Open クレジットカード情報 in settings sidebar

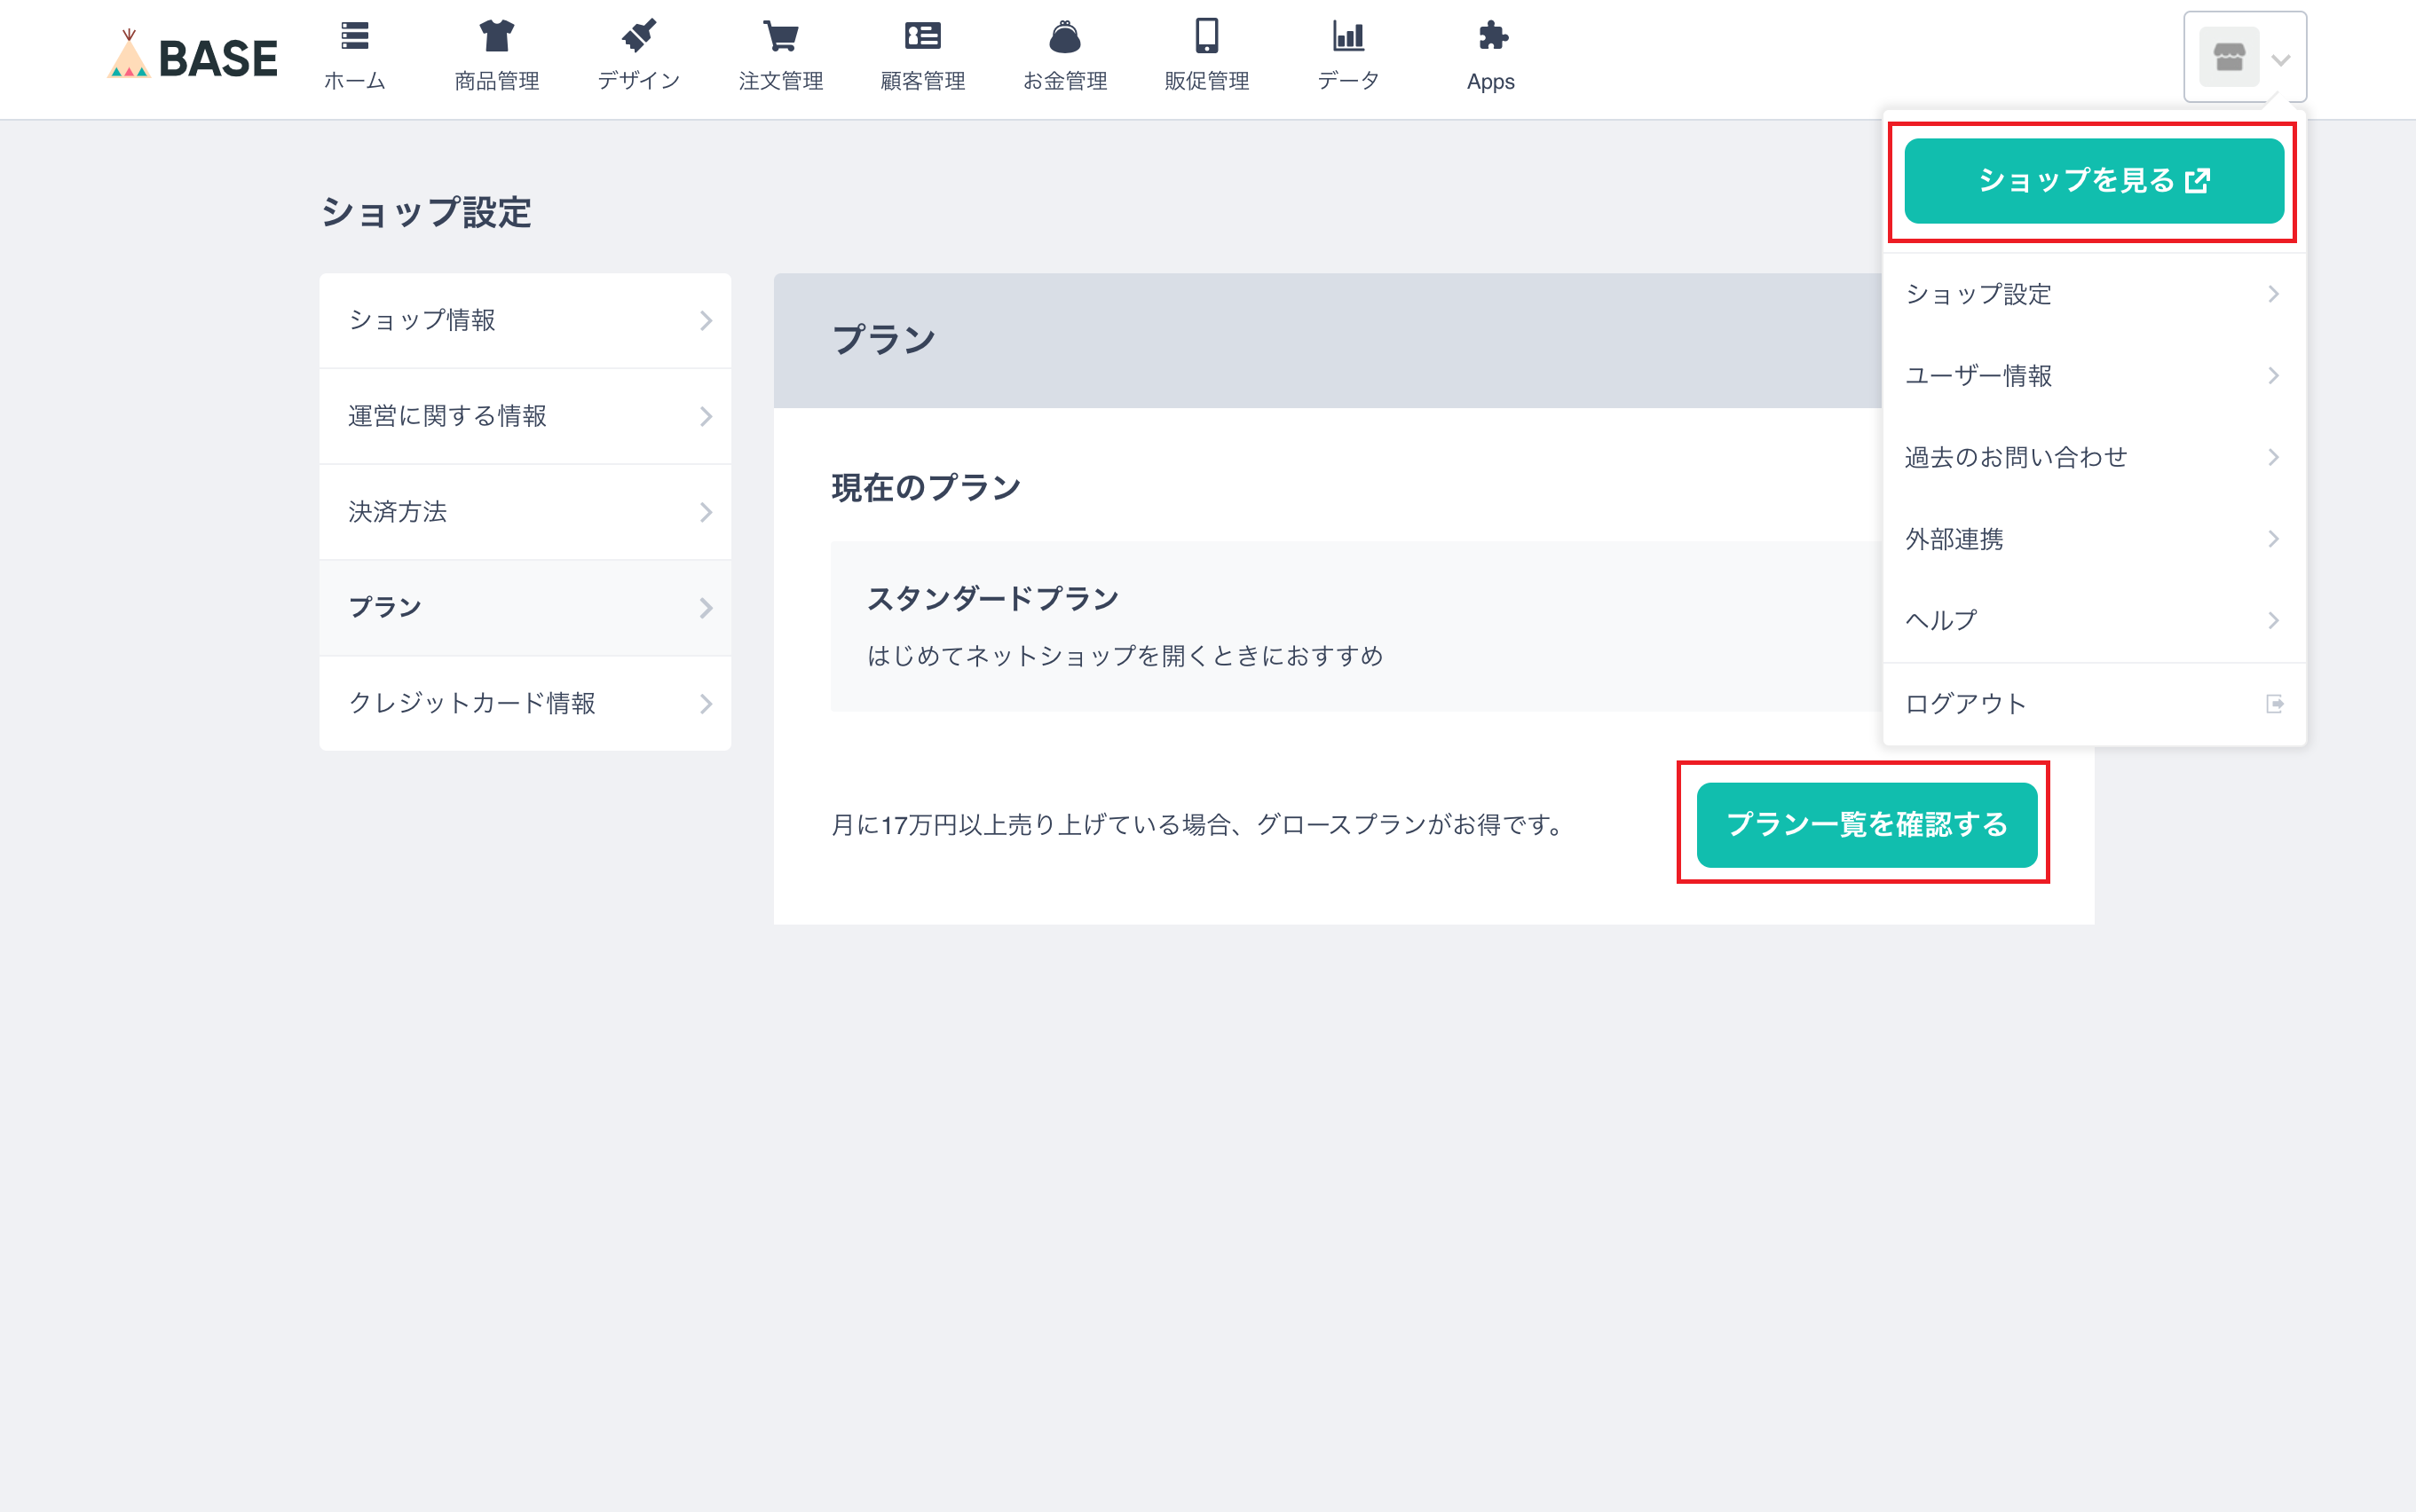coord(525,704)
